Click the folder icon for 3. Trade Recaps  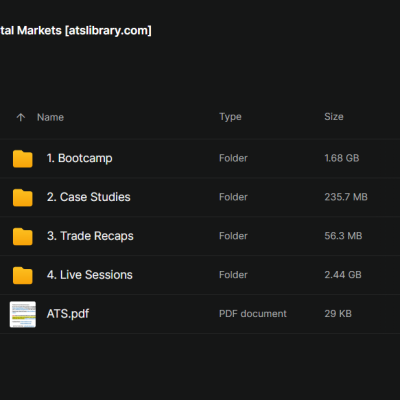point(23,237)
